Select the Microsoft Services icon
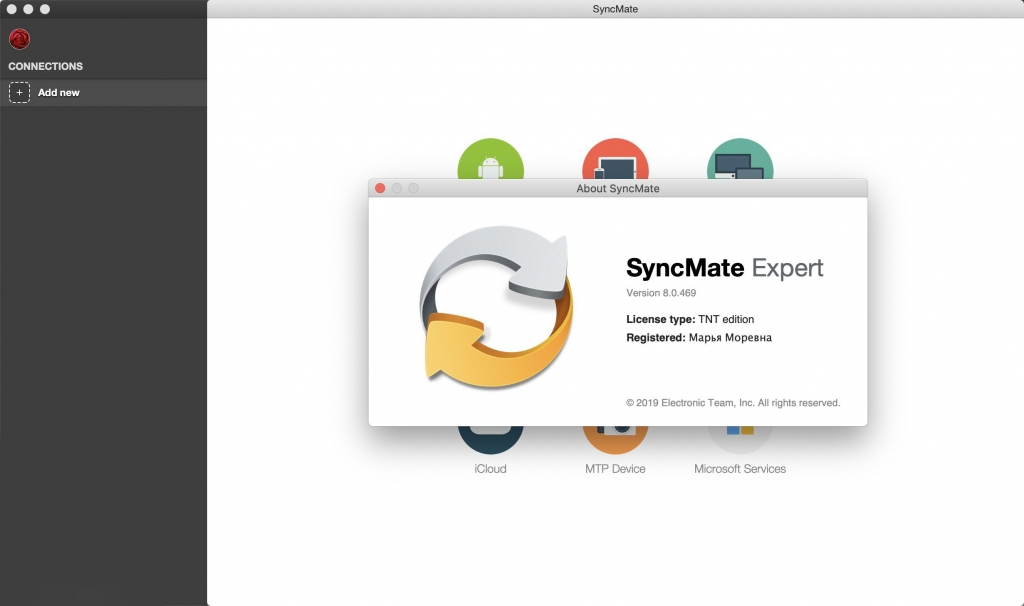 click(x=740, y=439)
